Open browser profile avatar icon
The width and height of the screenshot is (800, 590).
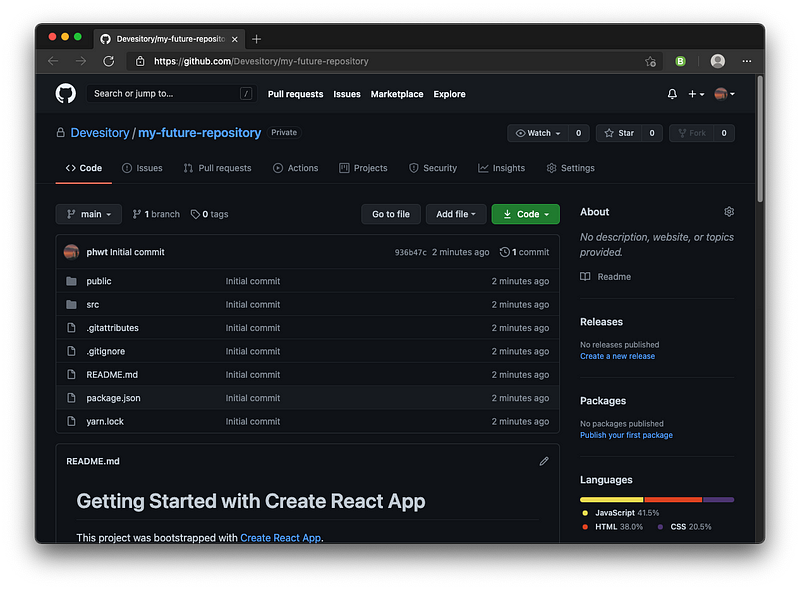click(x=717, y=61)
